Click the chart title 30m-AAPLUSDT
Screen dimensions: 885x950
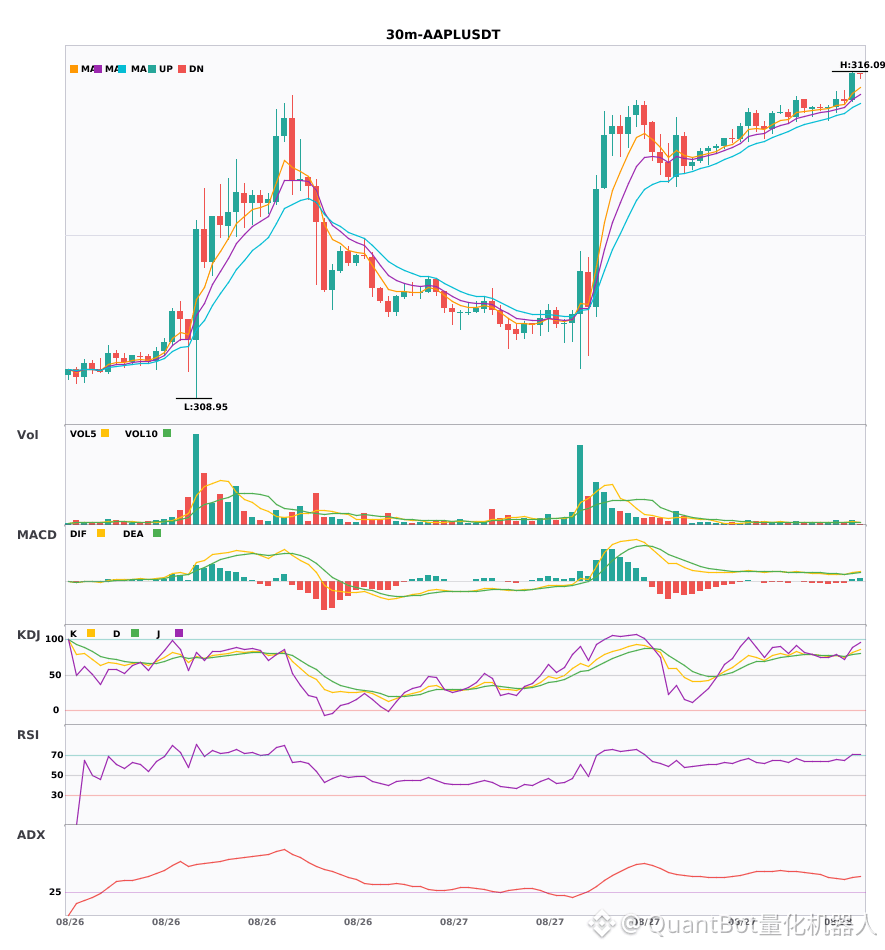pyautogui.click(x=443, y=35)
